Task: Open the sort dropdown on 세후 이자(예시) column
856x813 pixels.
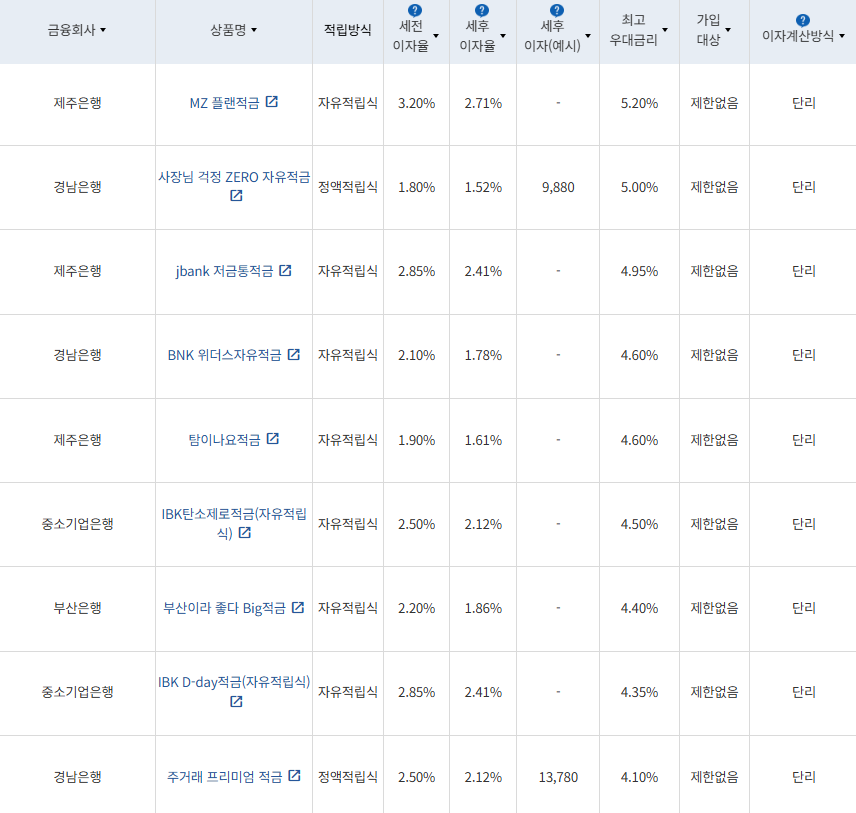Action: 588,36
